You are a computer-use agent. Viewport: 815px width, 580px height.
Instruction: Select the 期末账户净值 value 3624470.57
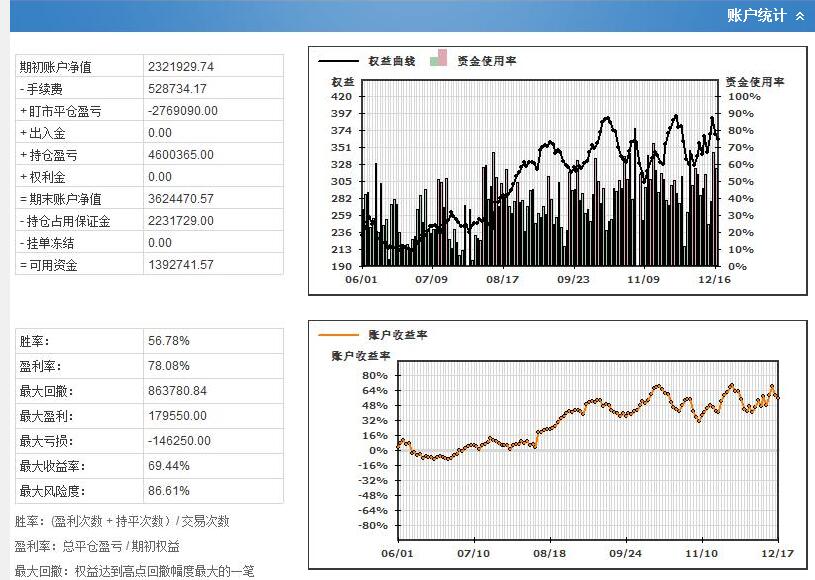pyautogui.click(x=181, y=199)
